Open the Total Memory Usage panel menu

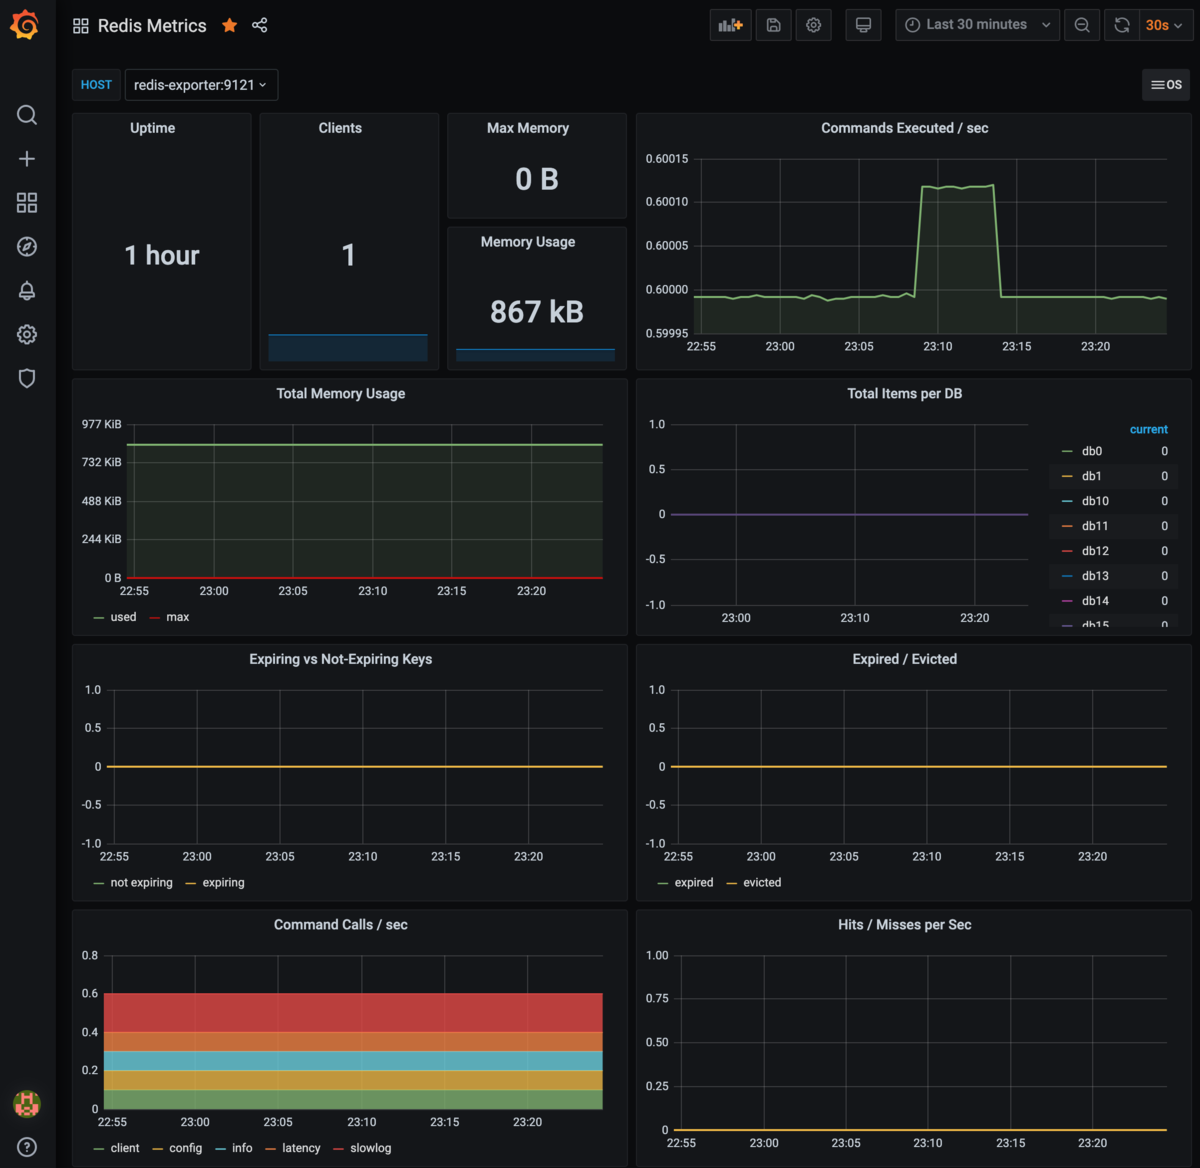341,394
